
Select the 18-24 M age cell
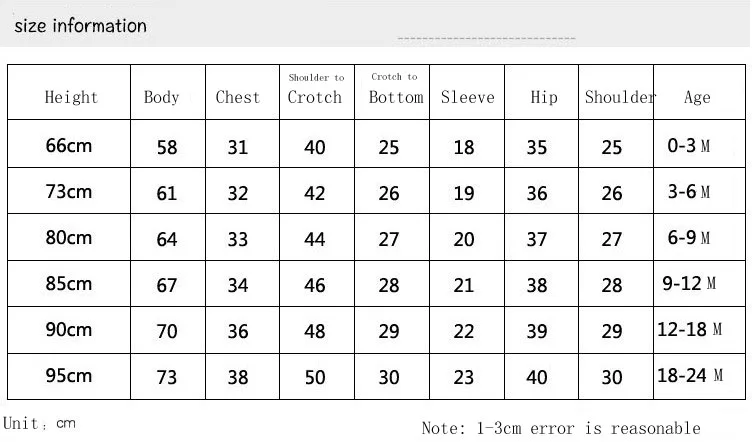pyautogui.click(x=690, y=375)
